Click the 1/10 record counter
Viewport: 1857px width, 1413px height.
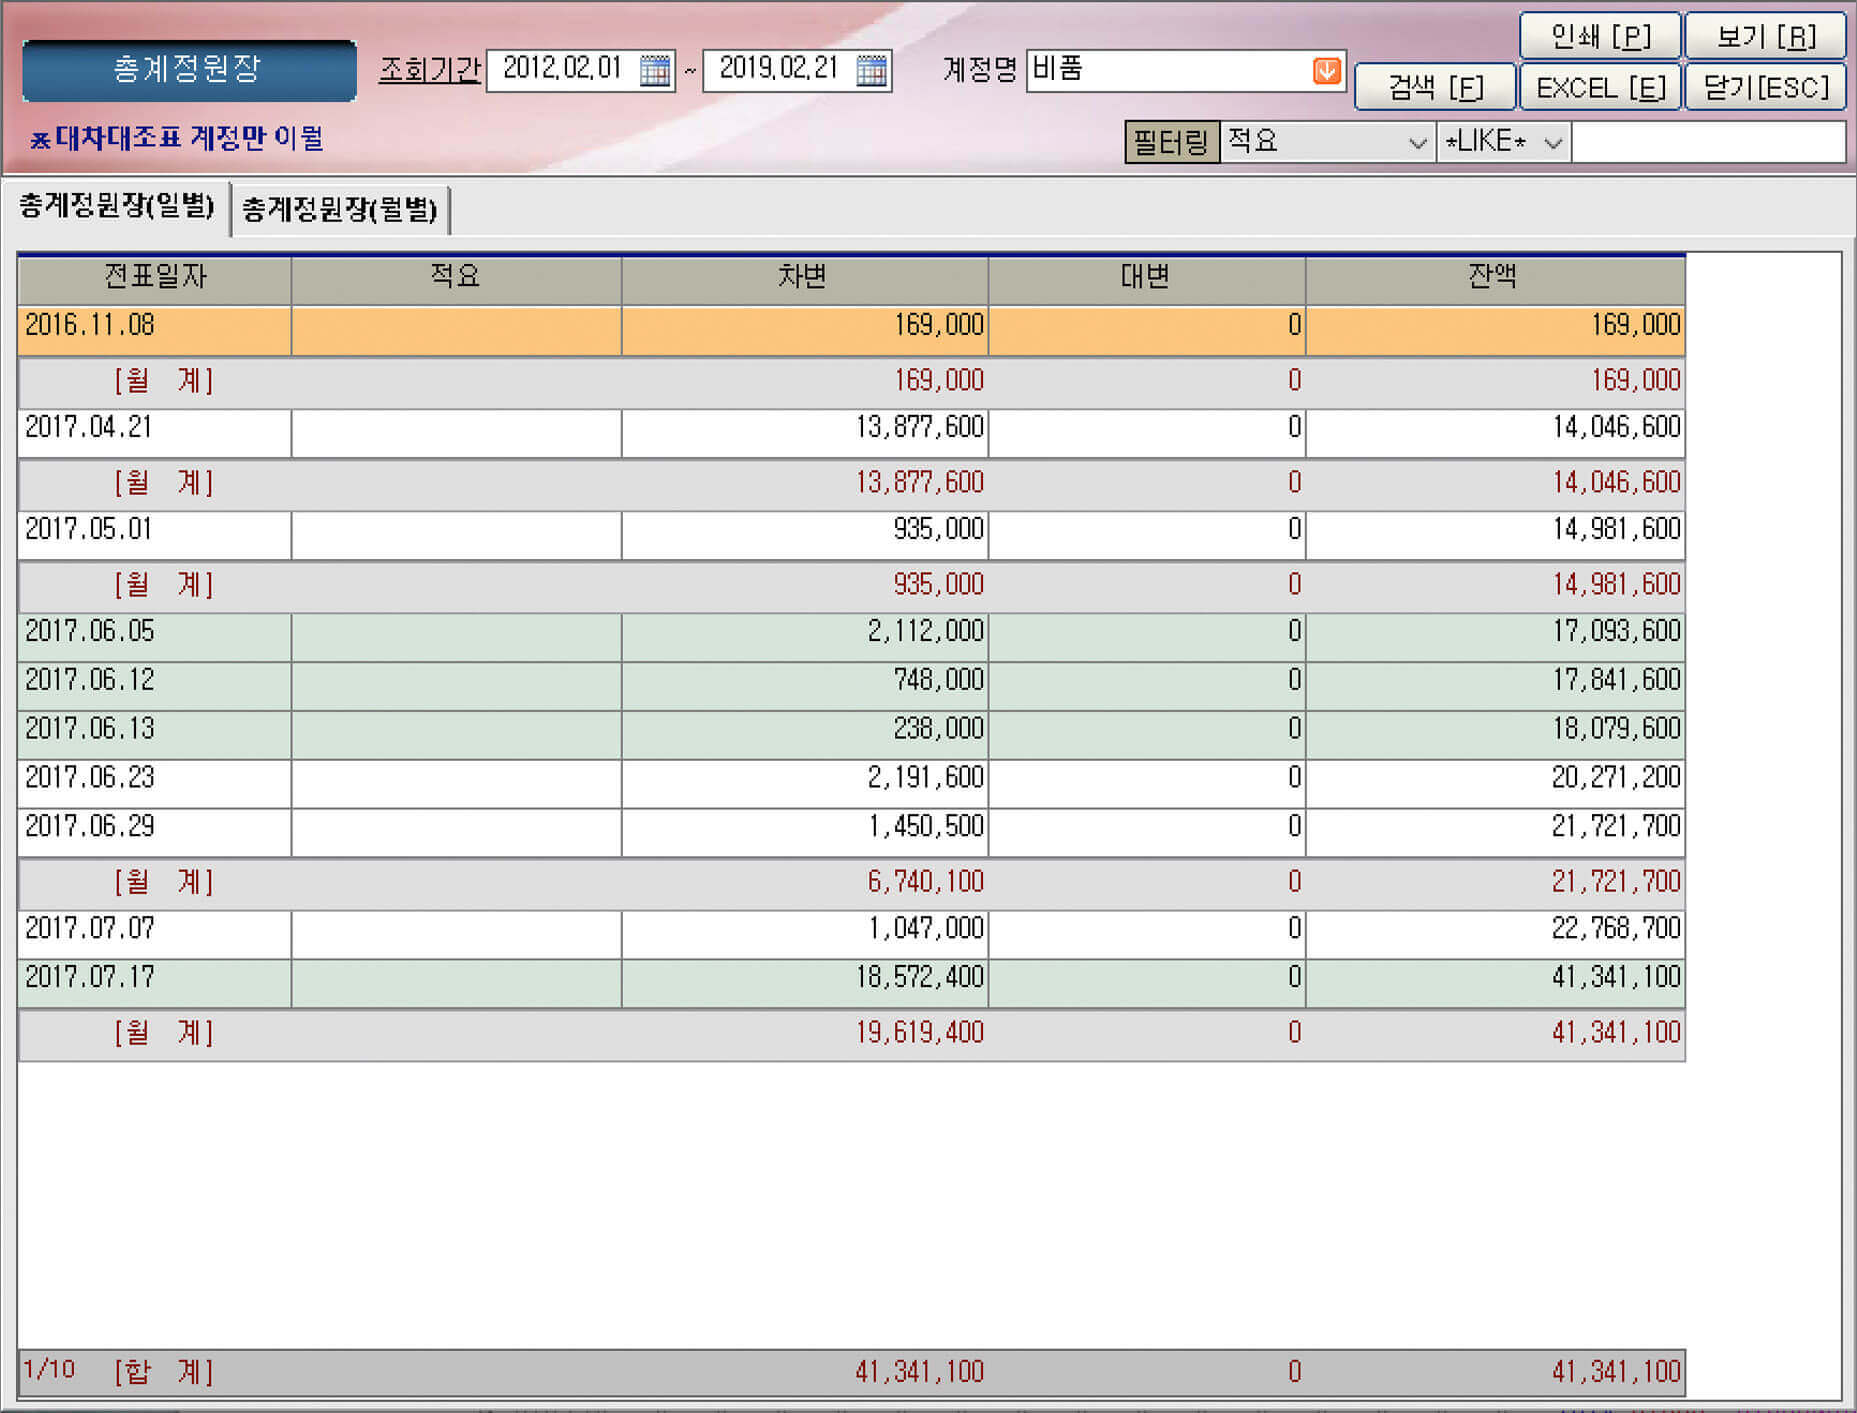tap(49, 1370)
